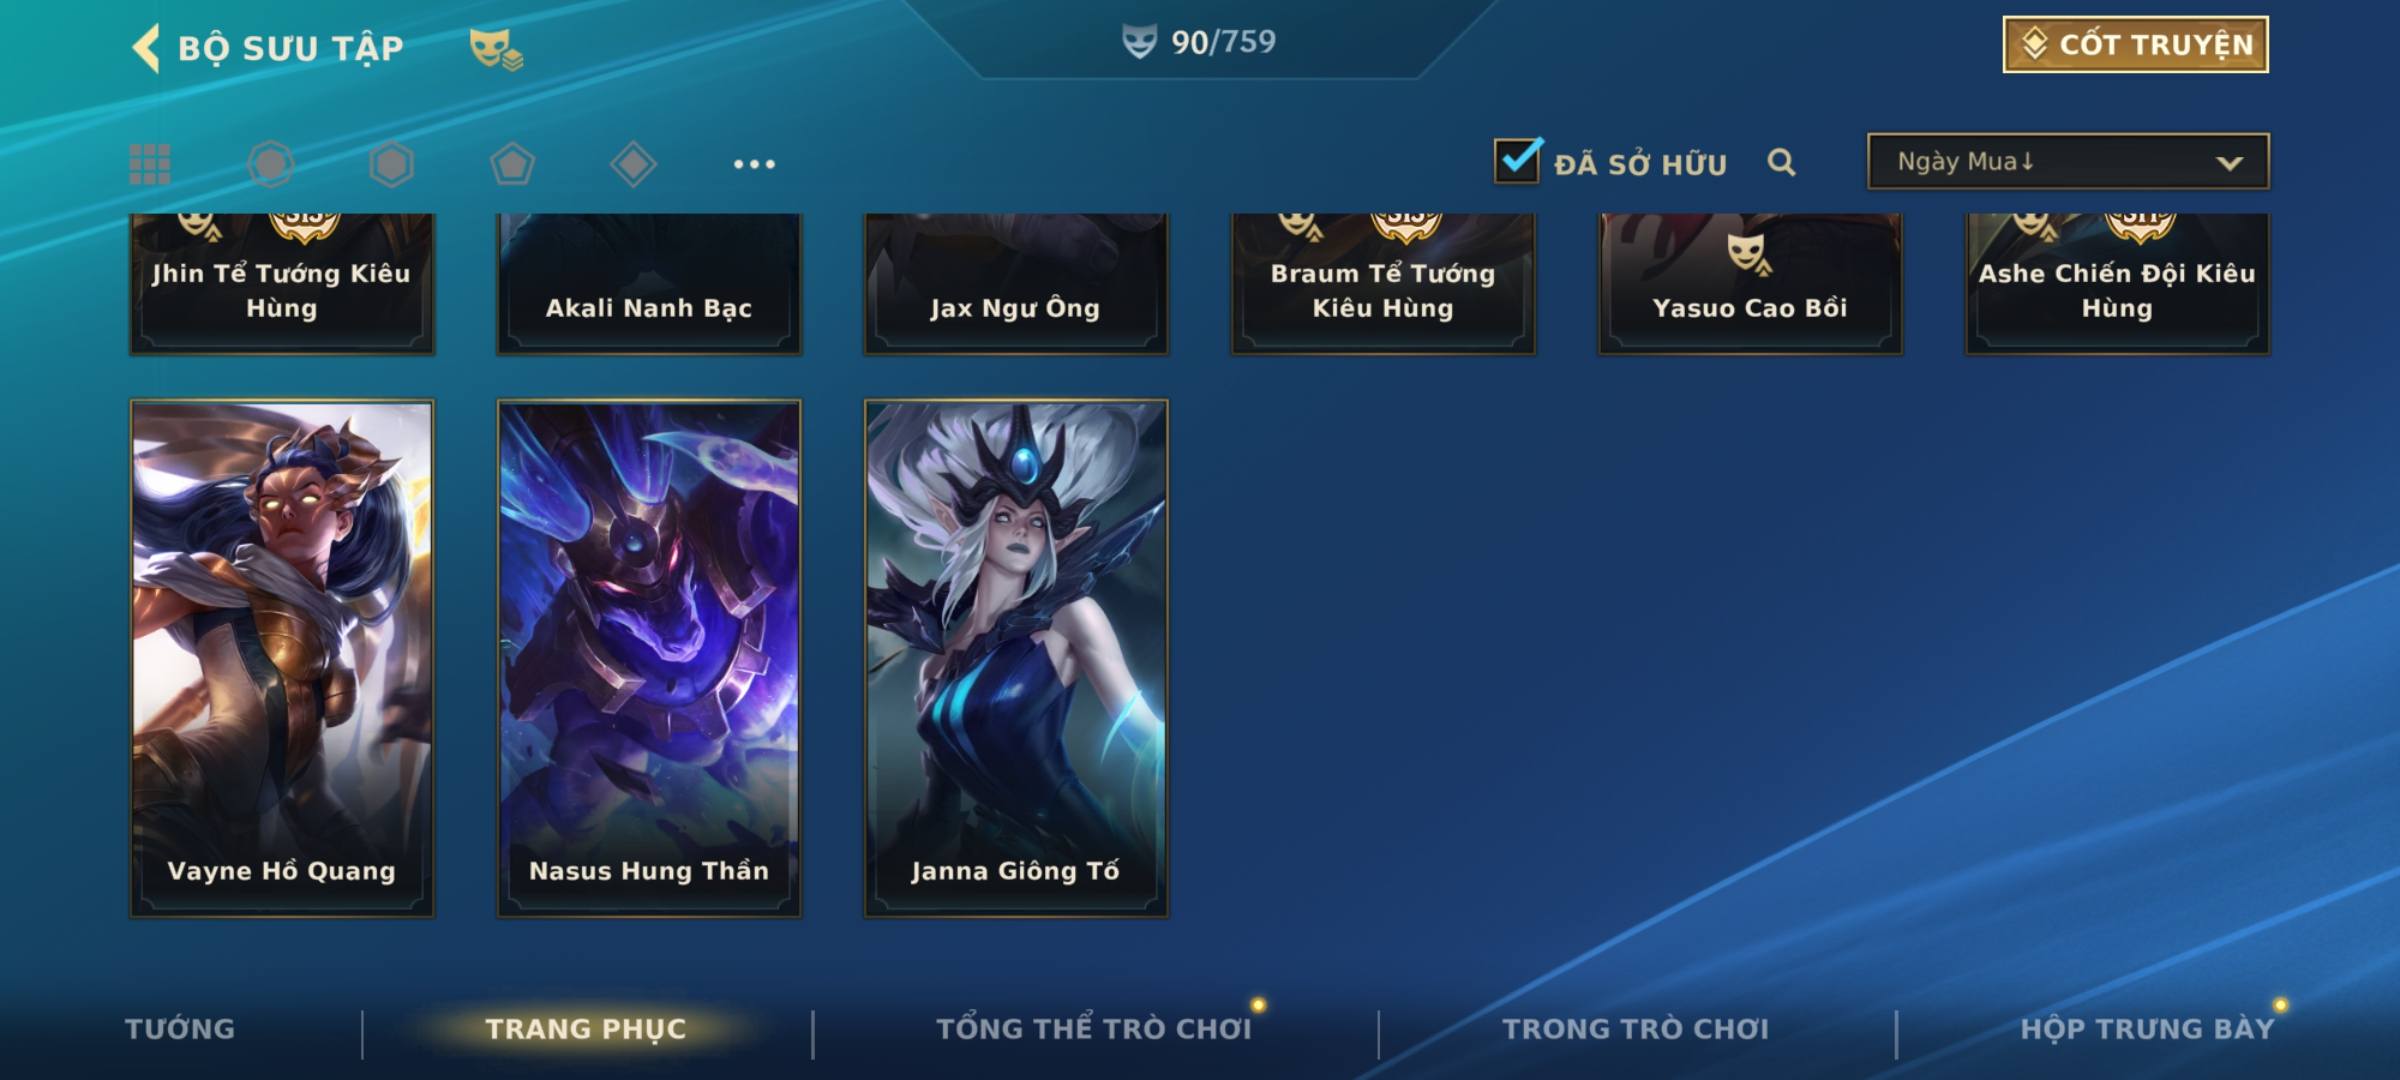Screen dimensions: 2400x1080
Task: Select the Vayne Hồ Quang skin card
Action: click(x=282, y=659)
